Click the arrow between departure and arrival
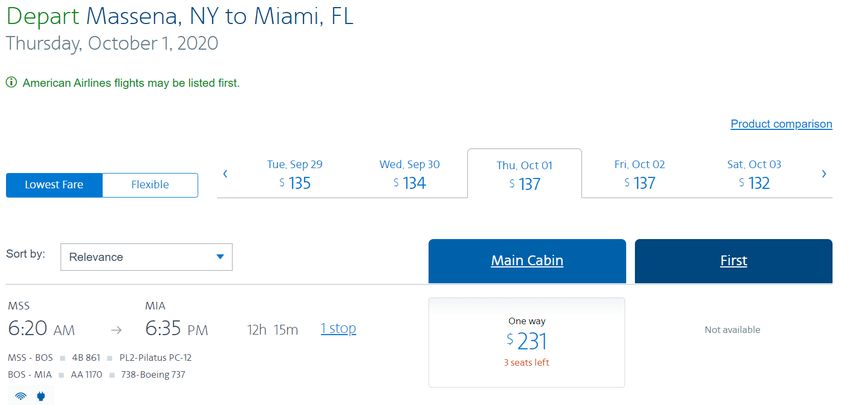The image size is (850, 405). point(116,330)
